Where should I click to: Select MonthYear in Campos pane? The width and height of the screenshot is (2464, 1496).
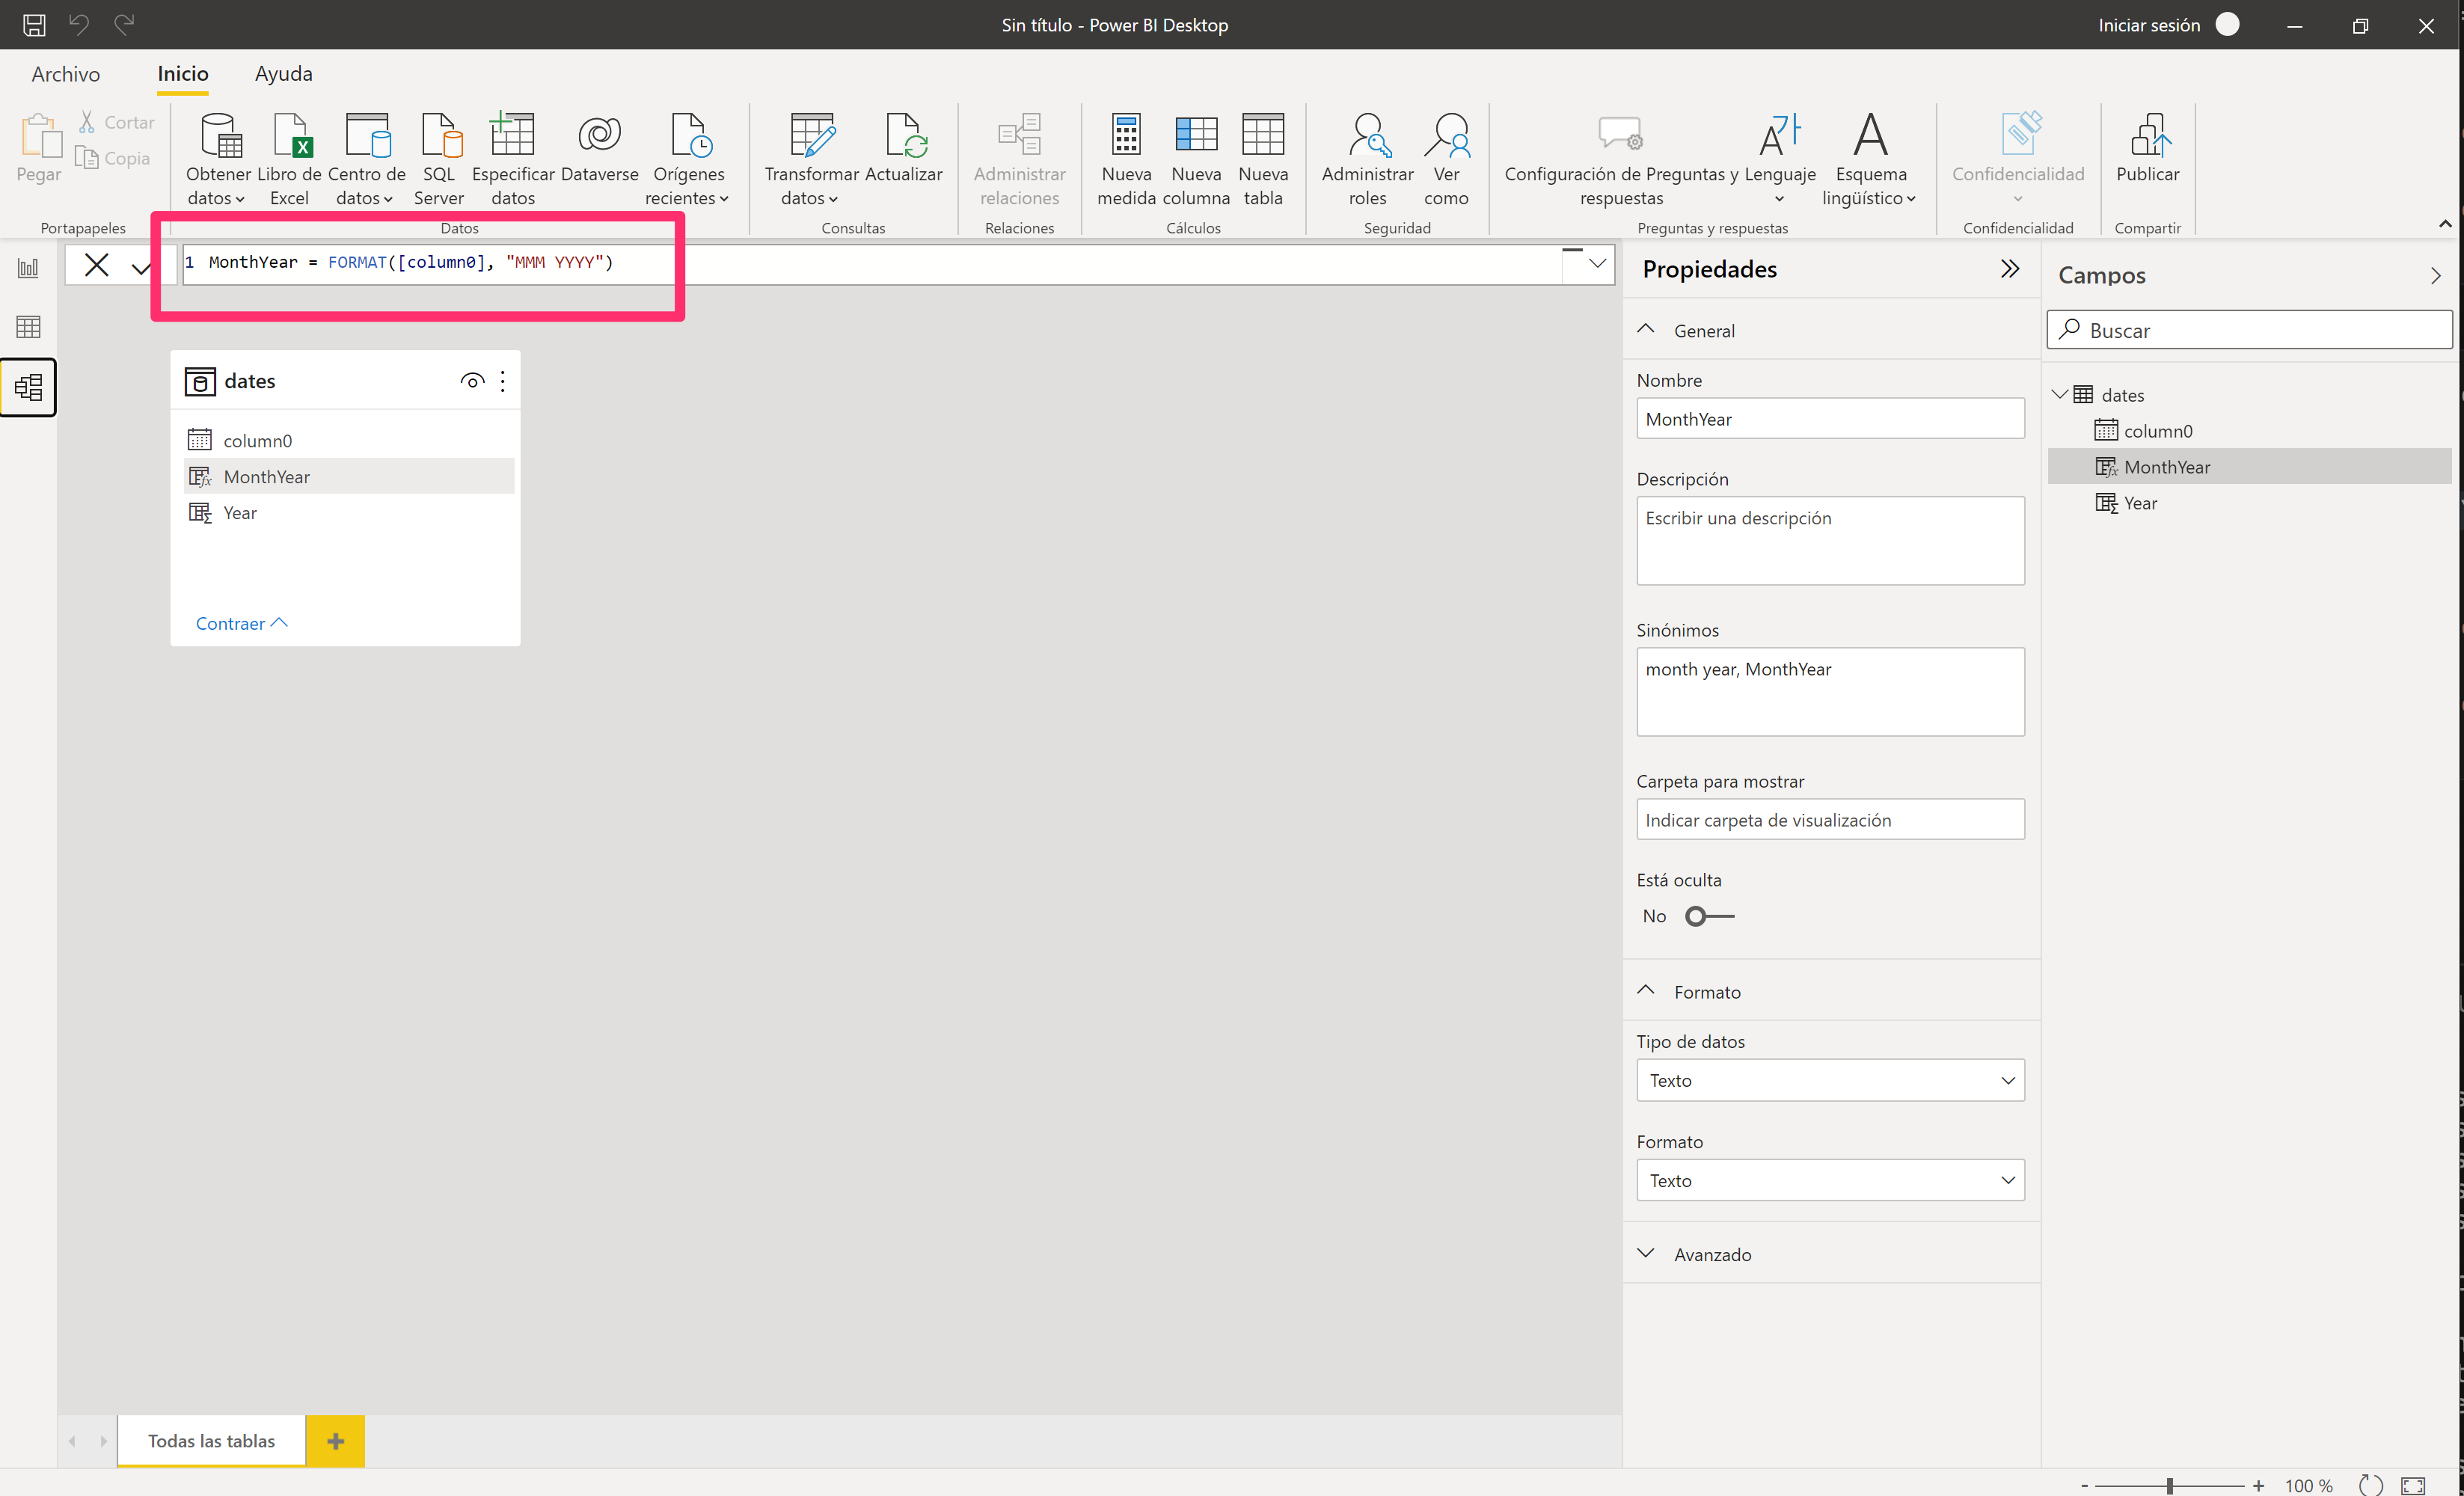(x=2249, y=466)
